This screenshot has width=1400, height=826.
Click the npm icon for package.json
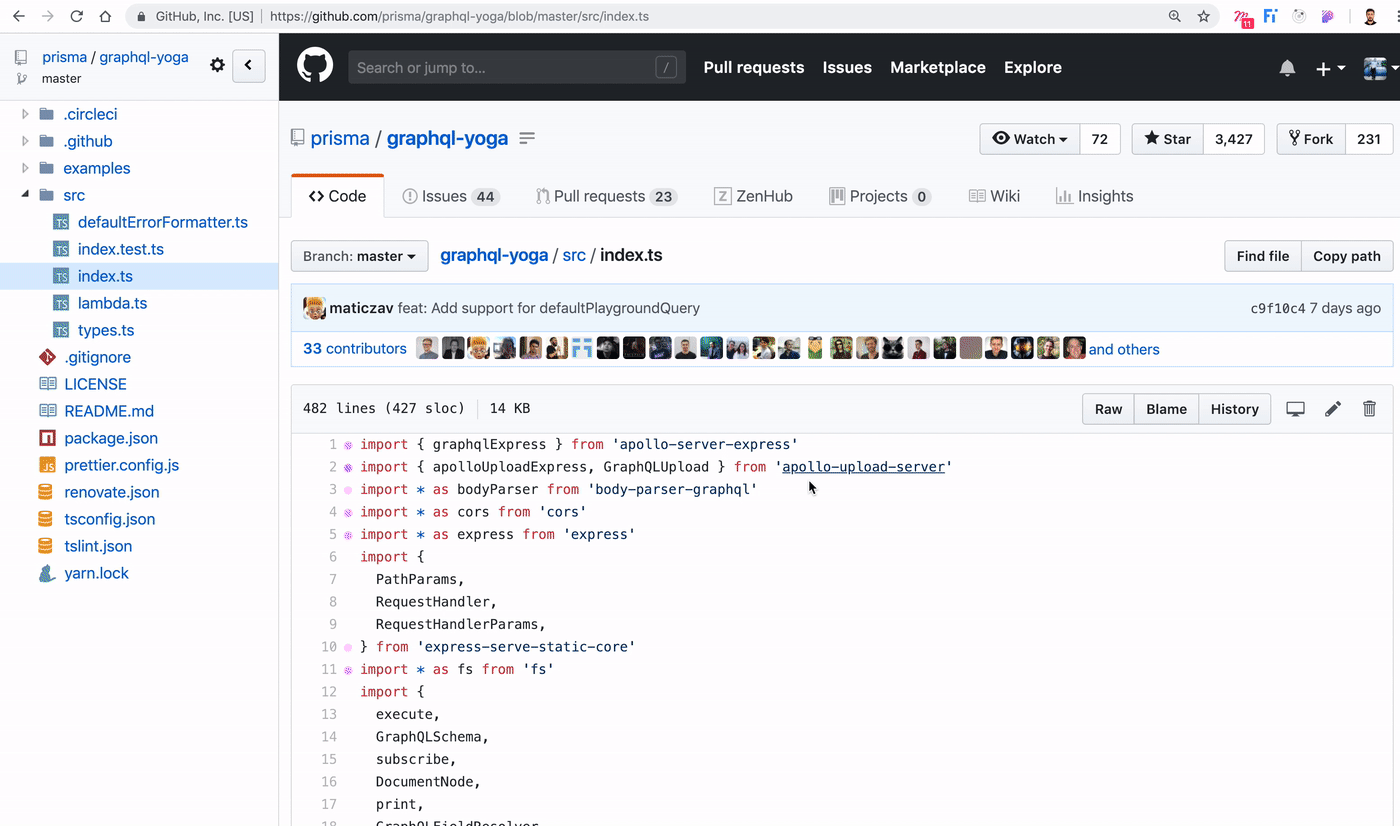47,438
